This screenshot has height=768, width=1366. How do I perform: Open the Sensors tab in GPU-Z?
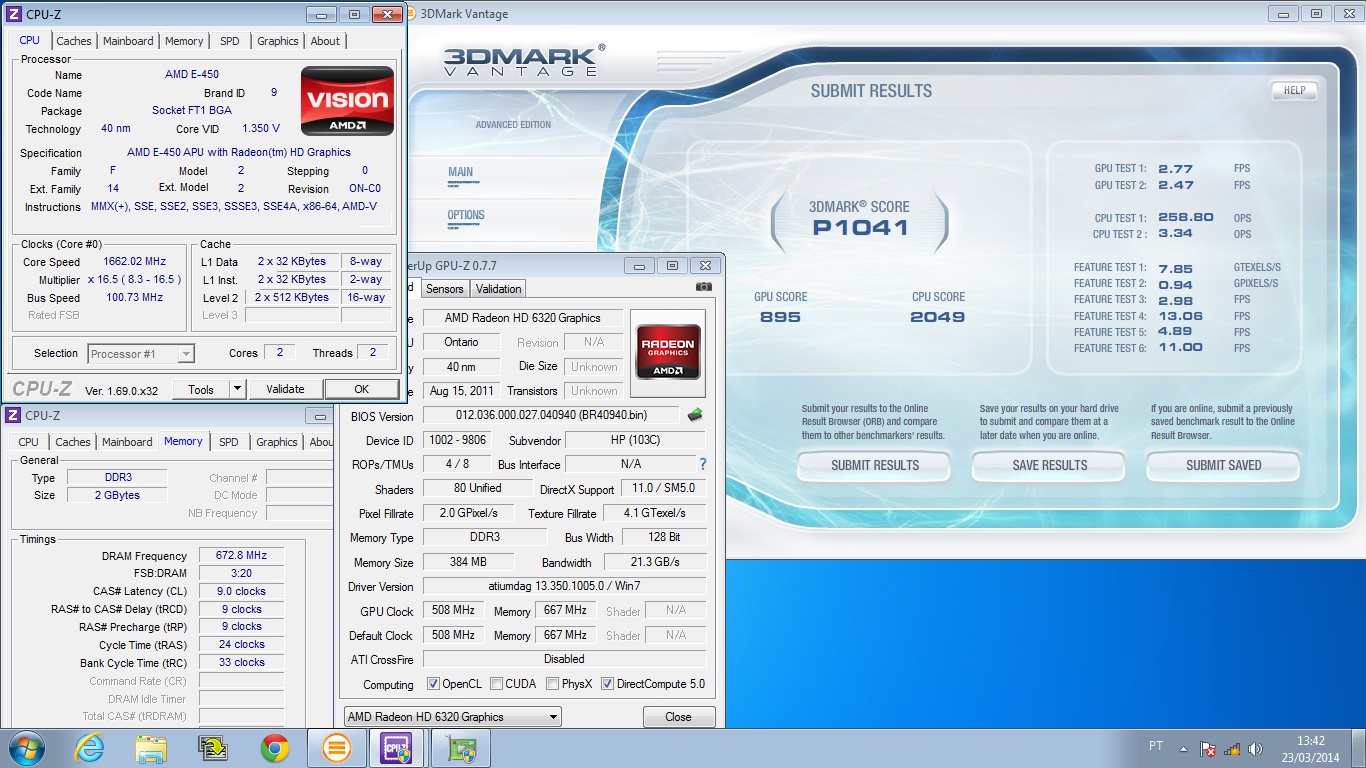point(445,289)
